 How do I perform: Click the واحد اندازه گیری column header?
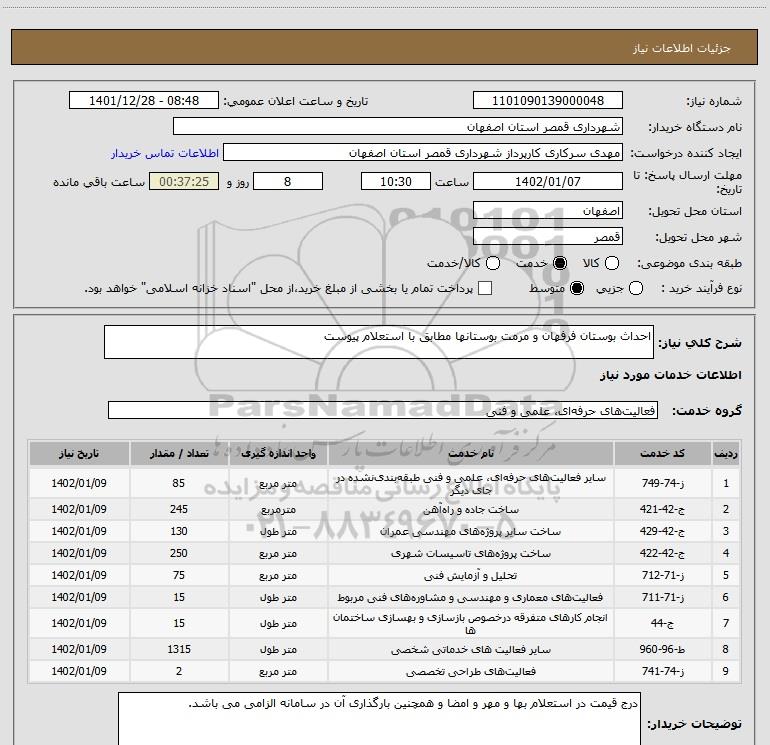(x=278, y=453)
